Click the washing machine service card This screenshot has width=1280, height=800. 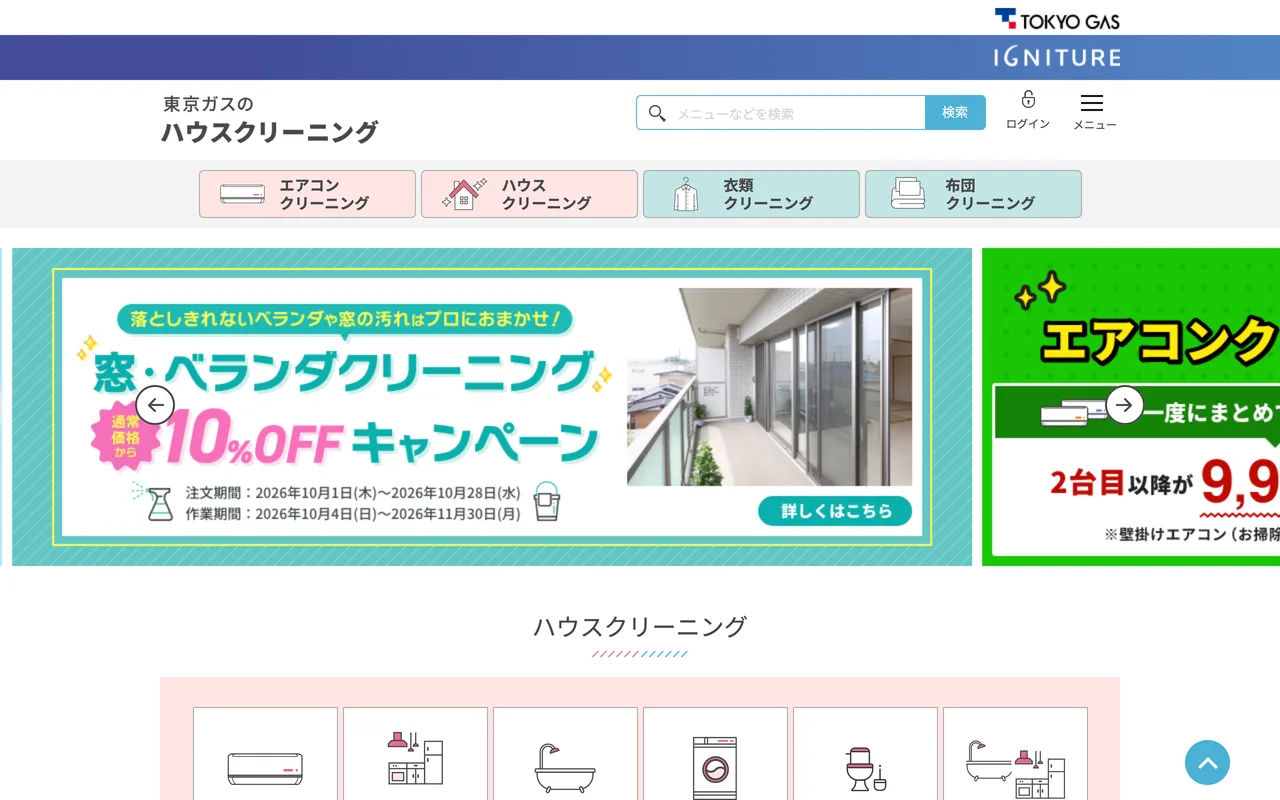(x=715, y=754)
